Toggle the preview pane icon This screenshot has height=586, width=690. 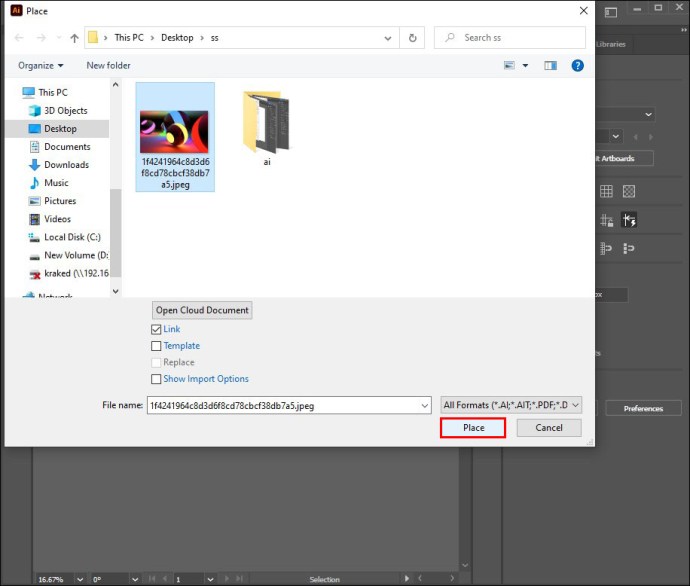coord(550,66)
